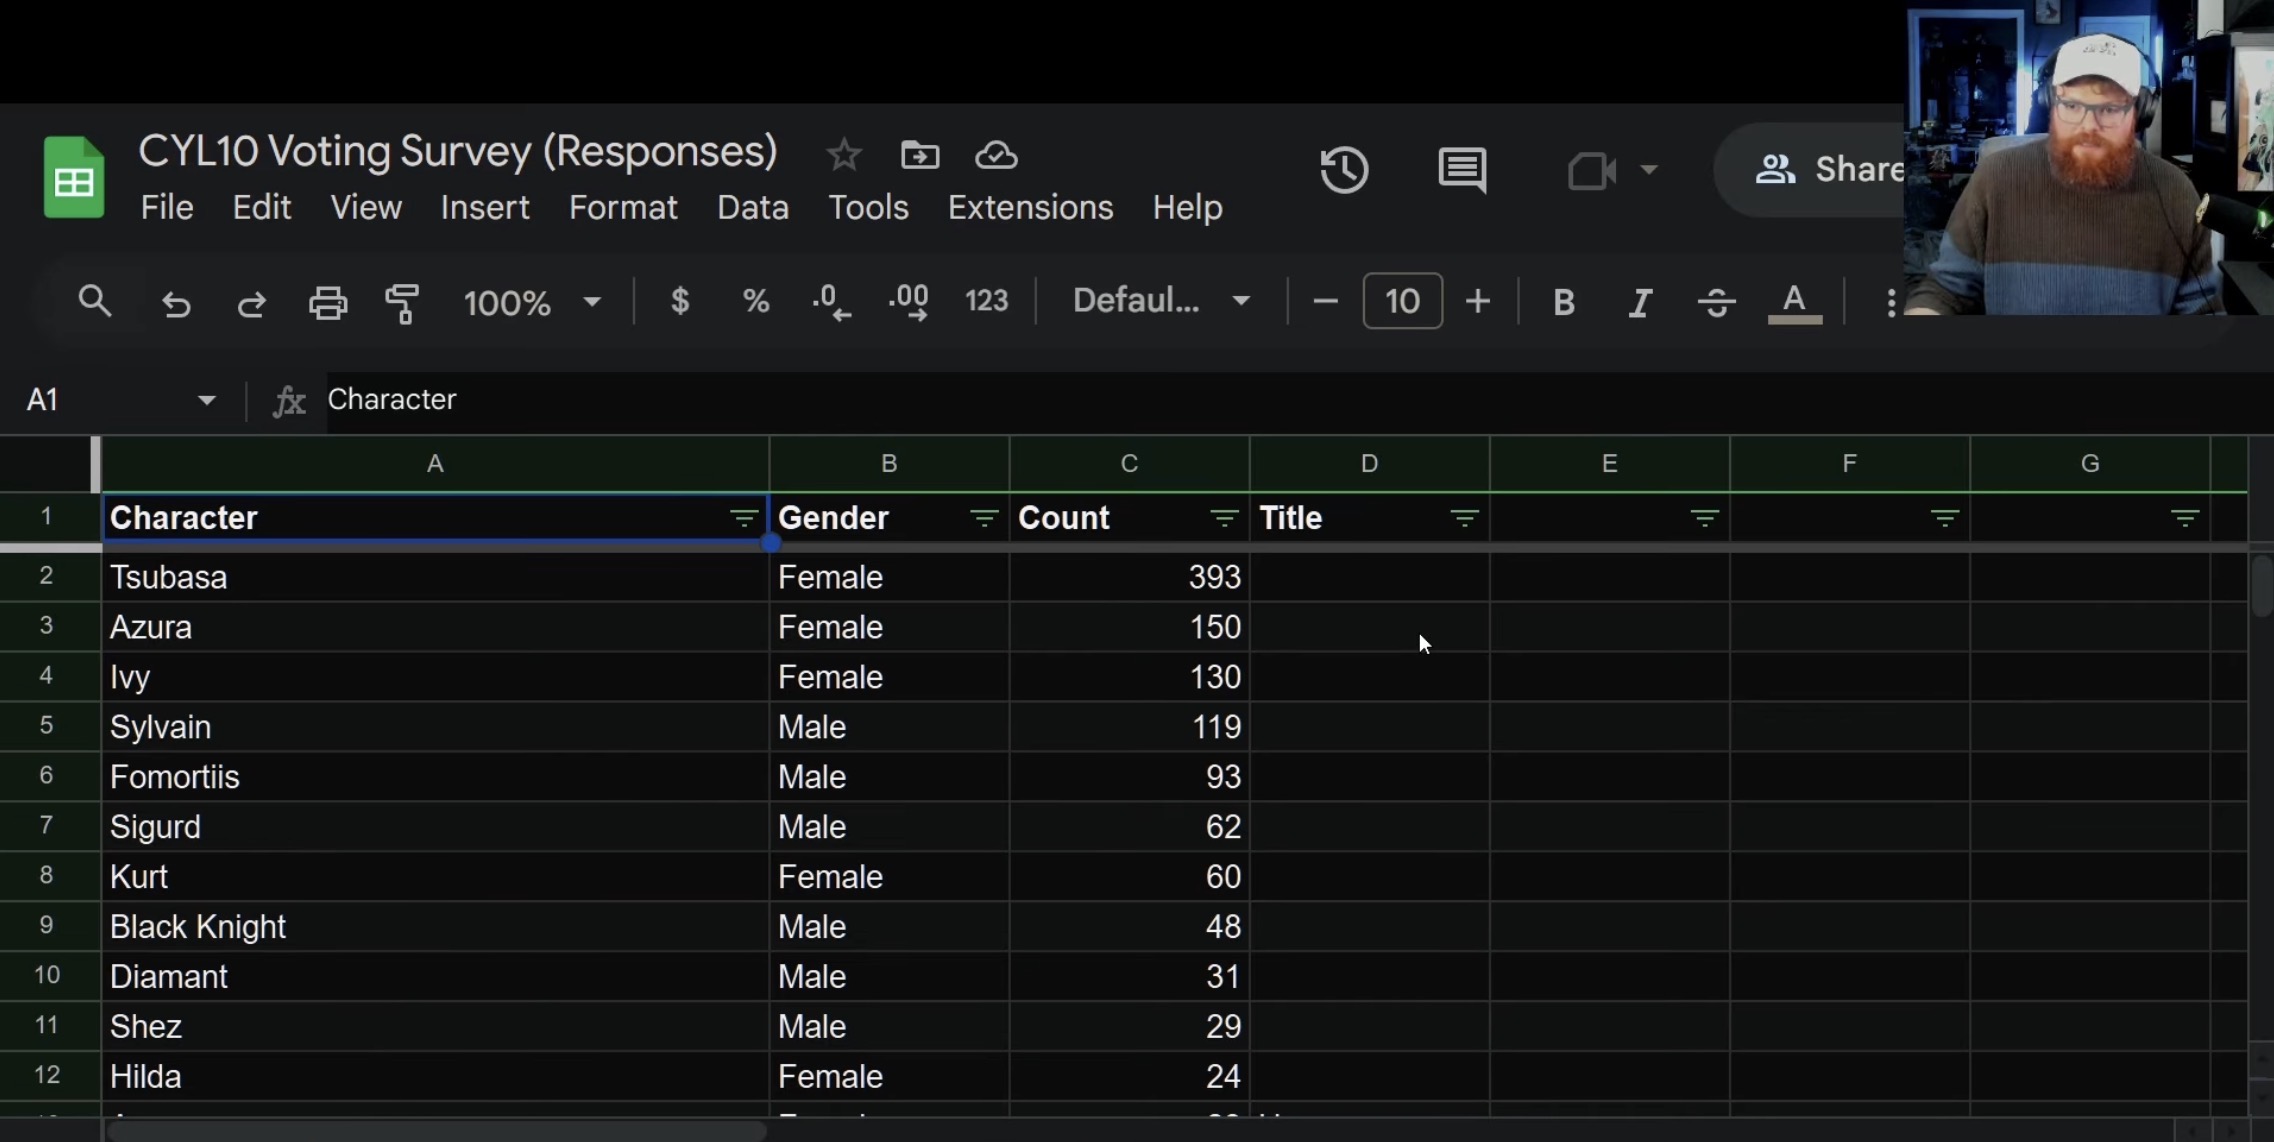This screenshot has width=2274, height=1142.
Task: Open the Data menu
Action: tap(752, 208)
